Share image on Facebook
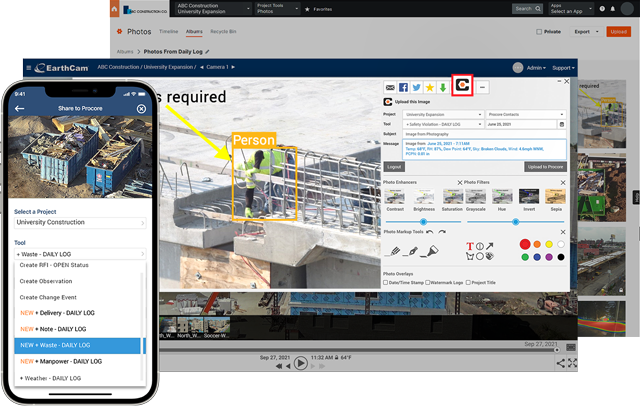640x406 pixels. [x=403, y=87]
